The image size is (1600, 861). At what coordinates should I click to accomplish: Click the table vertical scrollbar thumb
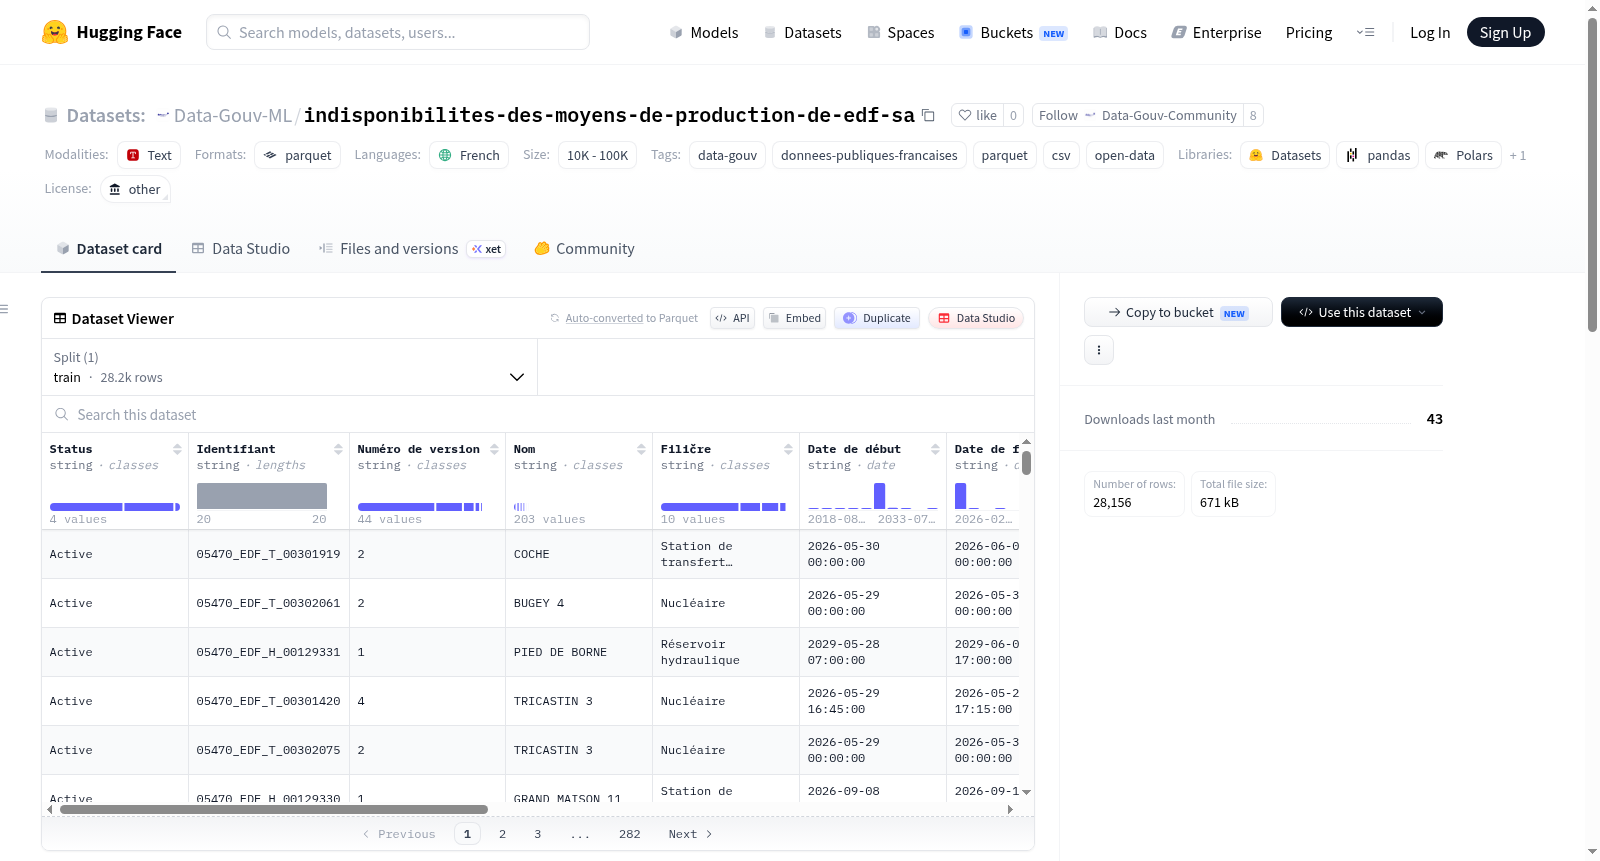[1026, 463]
